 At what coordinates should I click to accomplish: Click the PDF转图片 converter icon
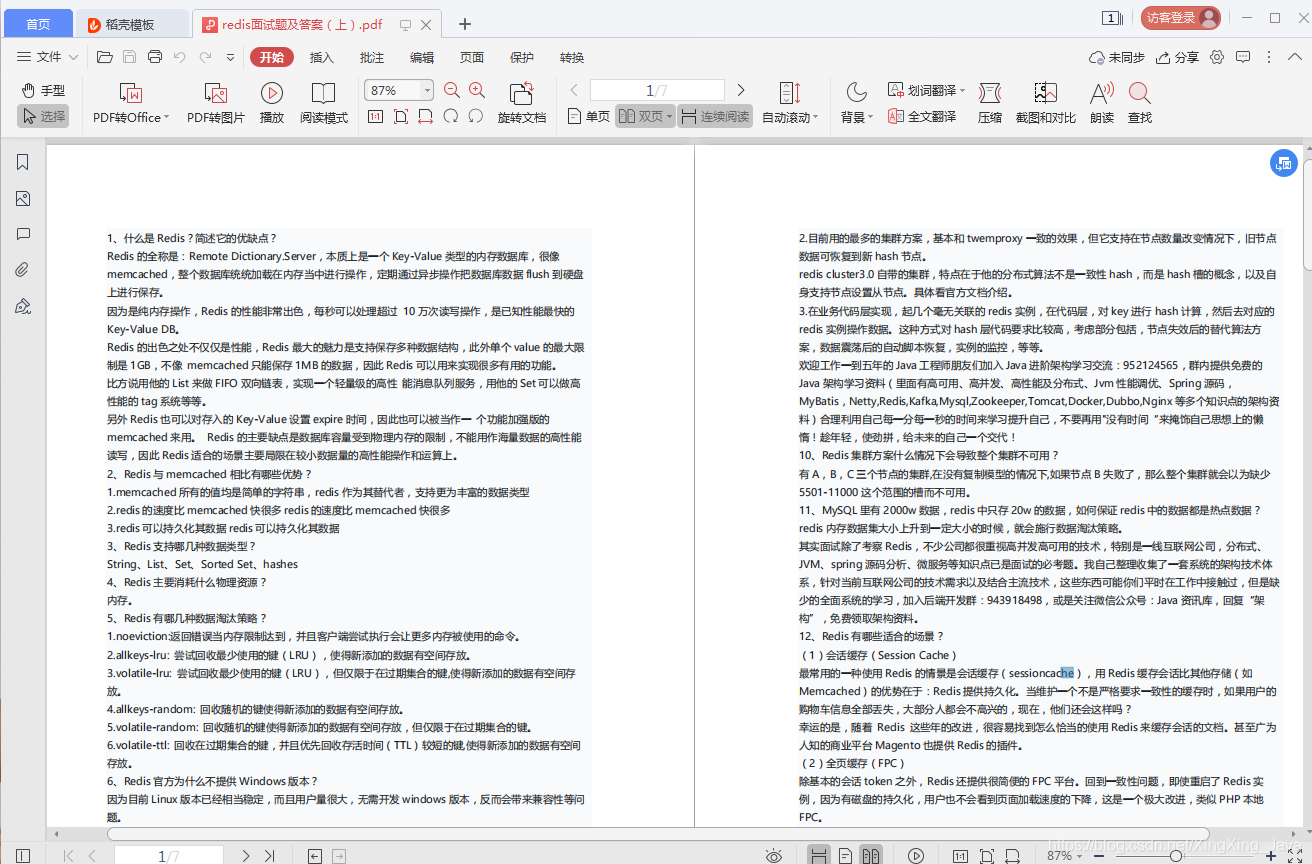[x=216, y=93]
